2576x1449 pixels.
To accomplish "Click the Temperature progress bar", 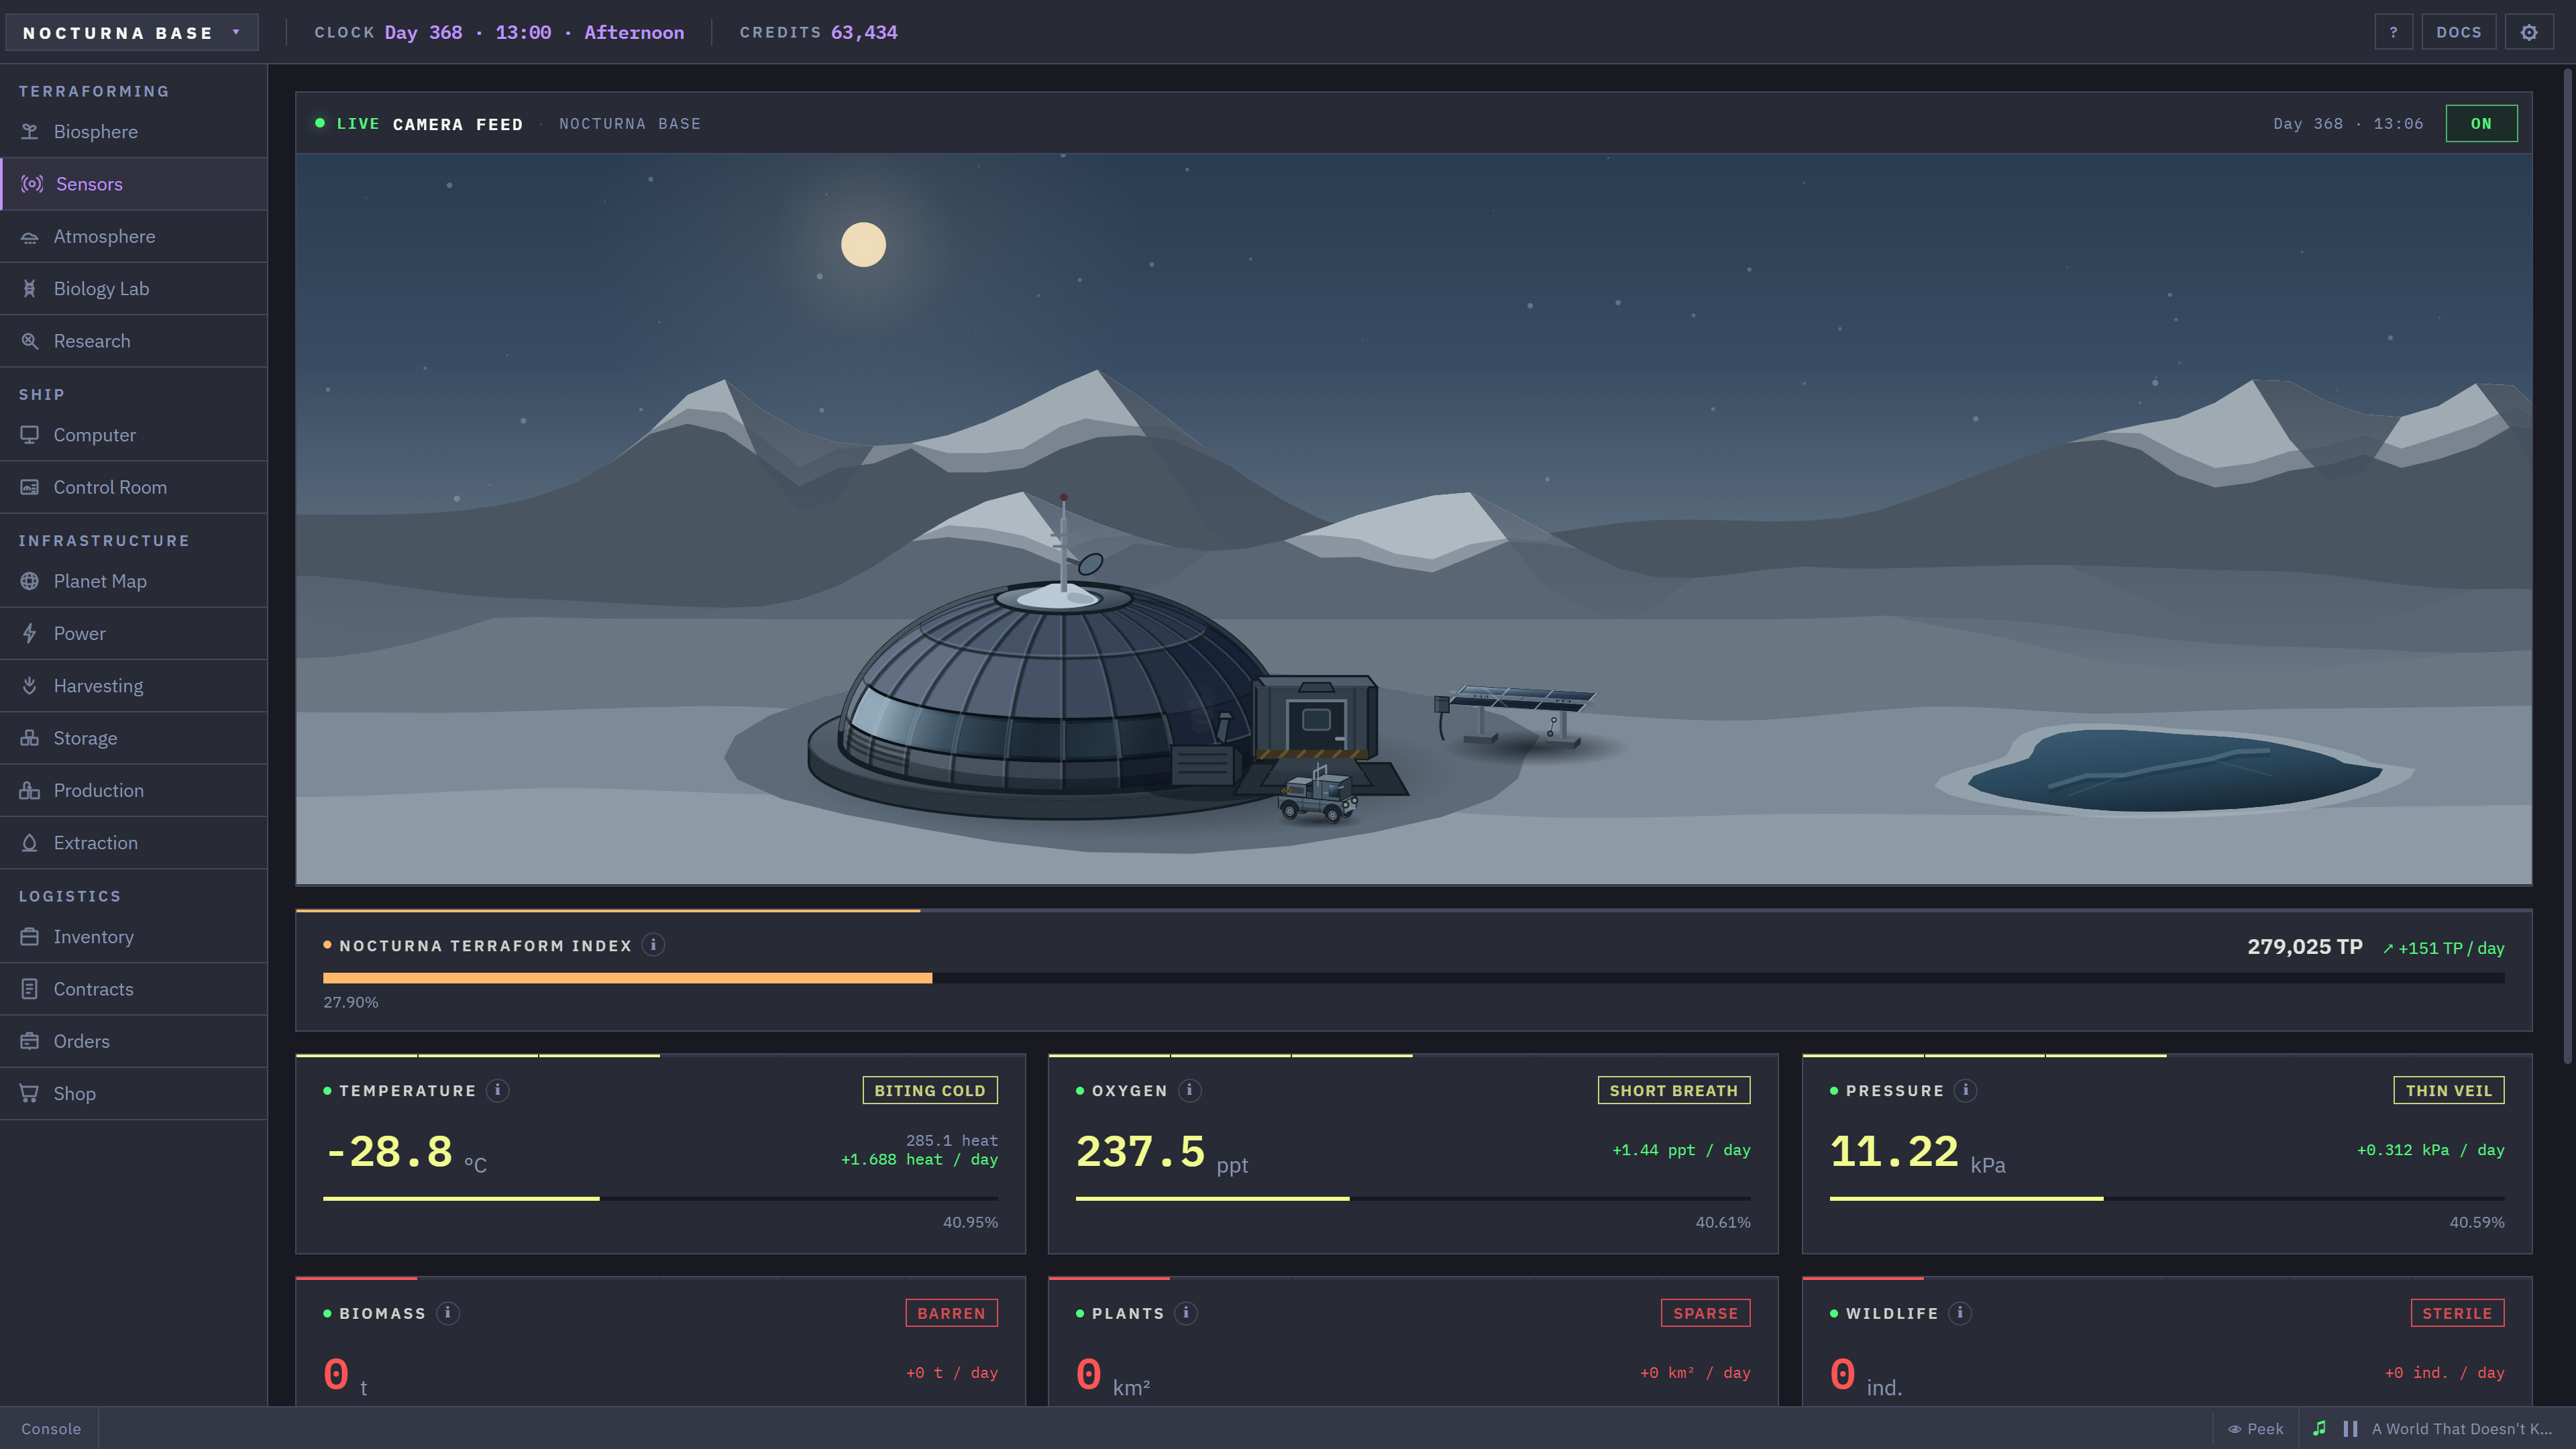I will (x=660, y=1198).
